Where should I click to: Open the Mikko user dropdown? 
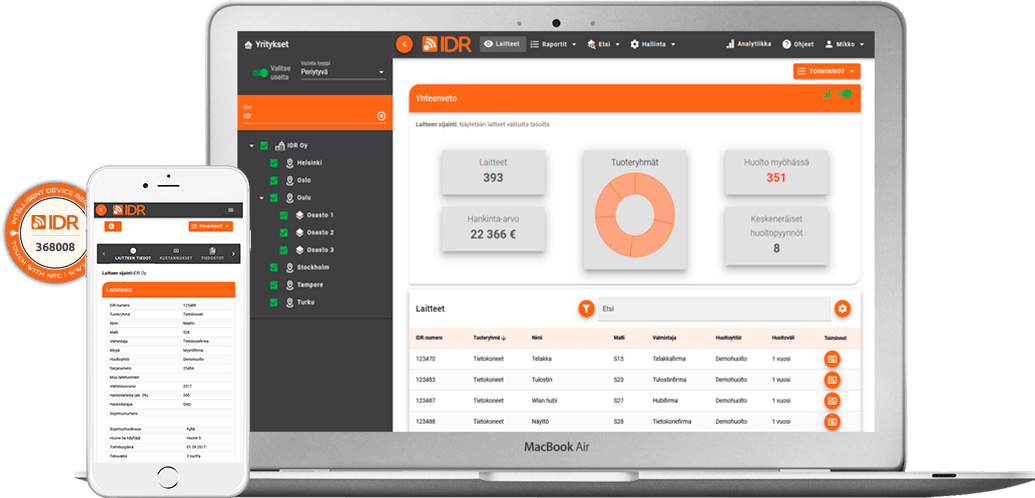click(x=844, y=44)
